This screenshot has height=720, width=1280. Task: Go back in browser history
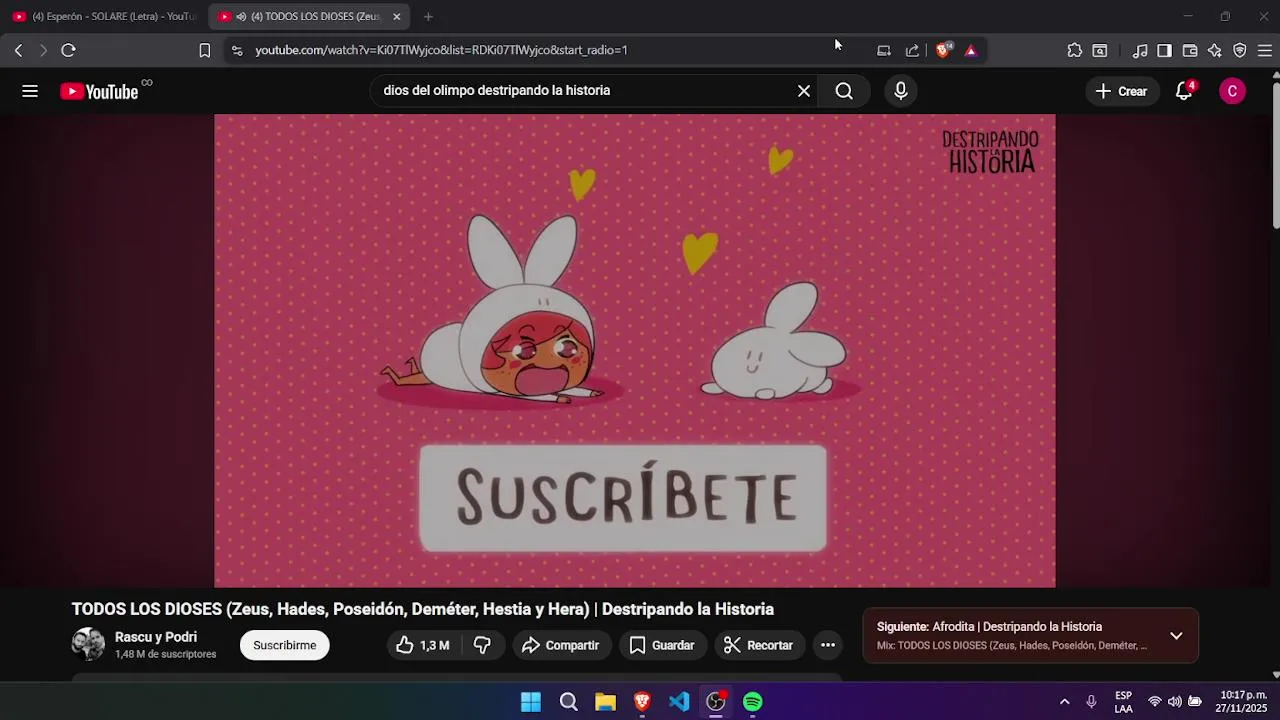click(18, 50)
